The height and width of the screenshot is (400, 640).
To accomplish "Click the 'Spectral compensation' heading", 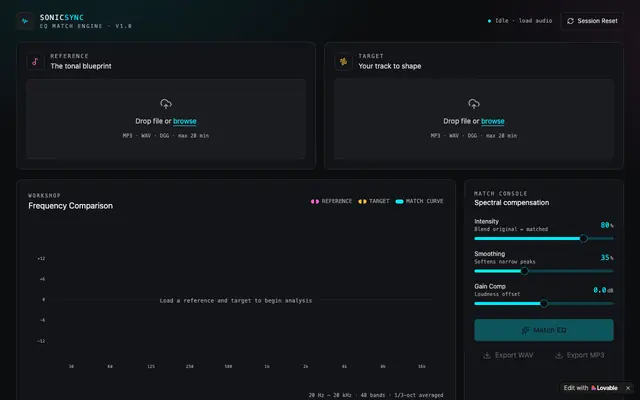I will [511, 203].
